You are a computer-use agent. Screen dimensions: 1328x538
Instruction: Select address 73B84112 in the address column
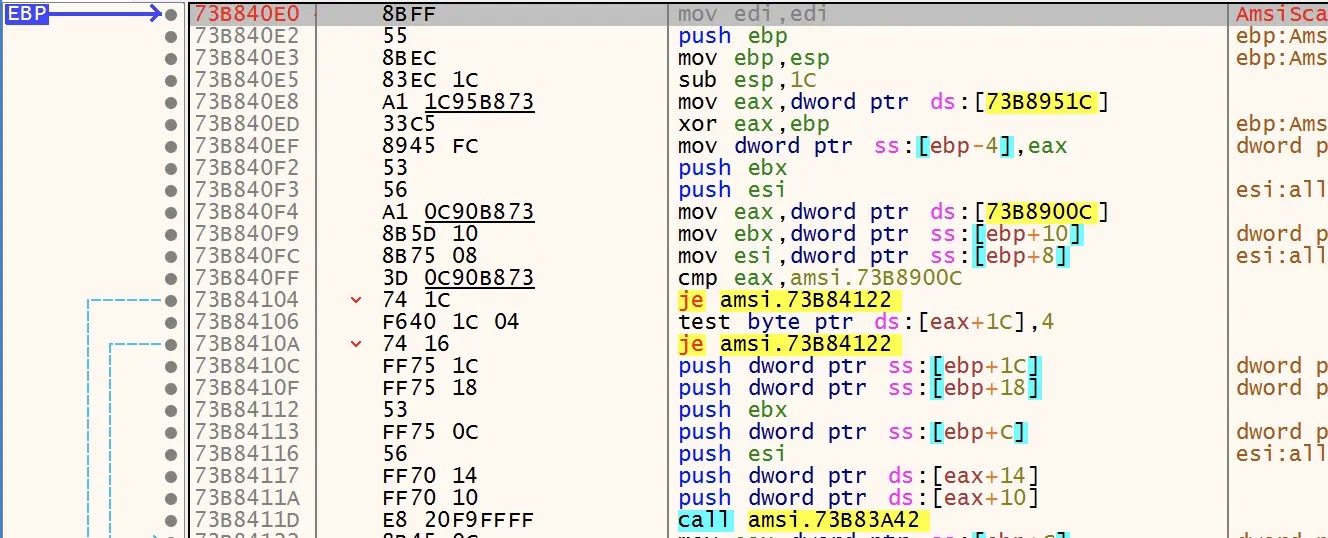[x=246, y=410]
